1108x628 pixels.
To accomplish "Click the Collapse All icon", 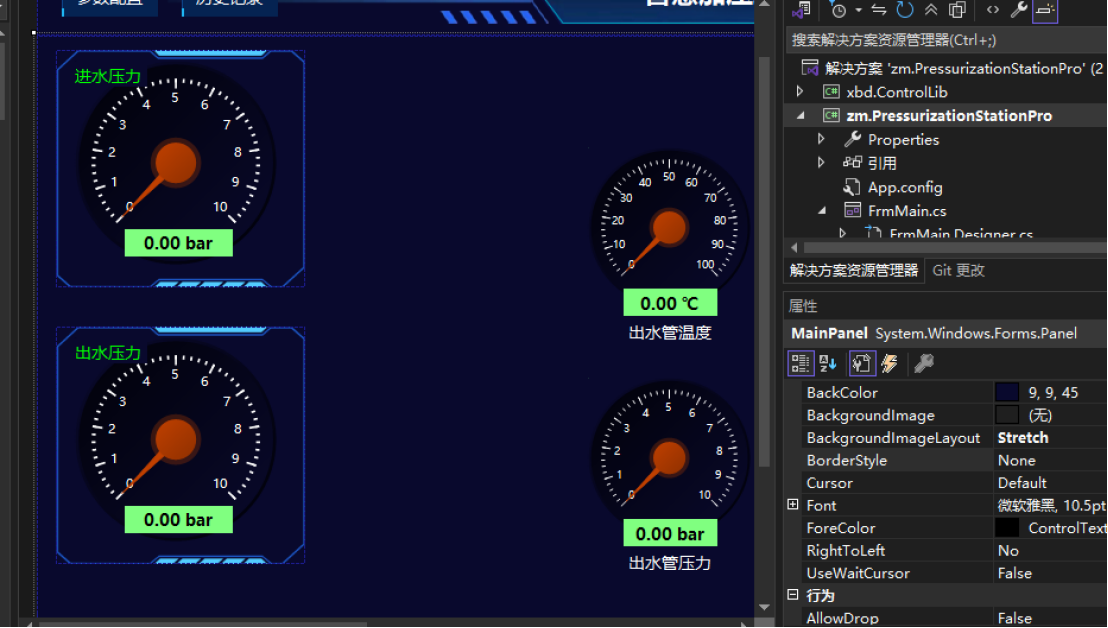I will point(931,10).
